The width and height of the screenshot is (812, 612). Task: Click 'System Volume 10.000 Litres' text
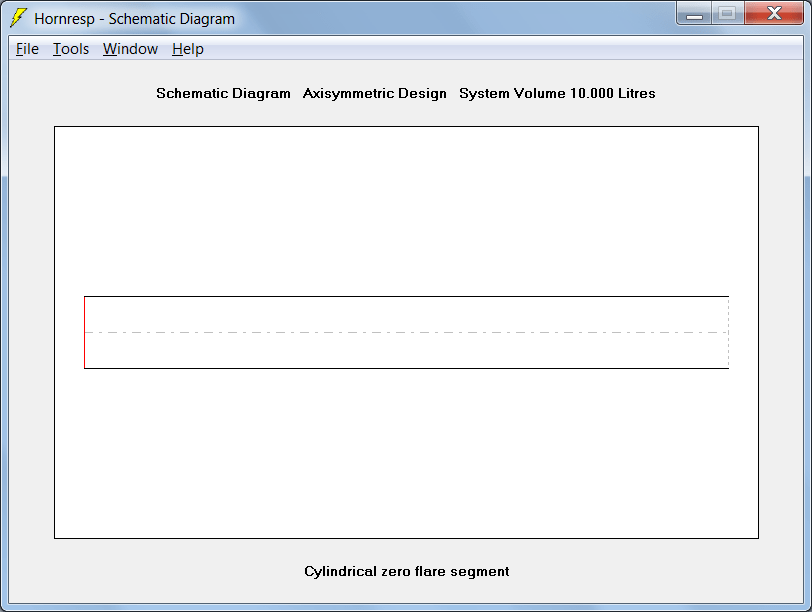(557, 93)
